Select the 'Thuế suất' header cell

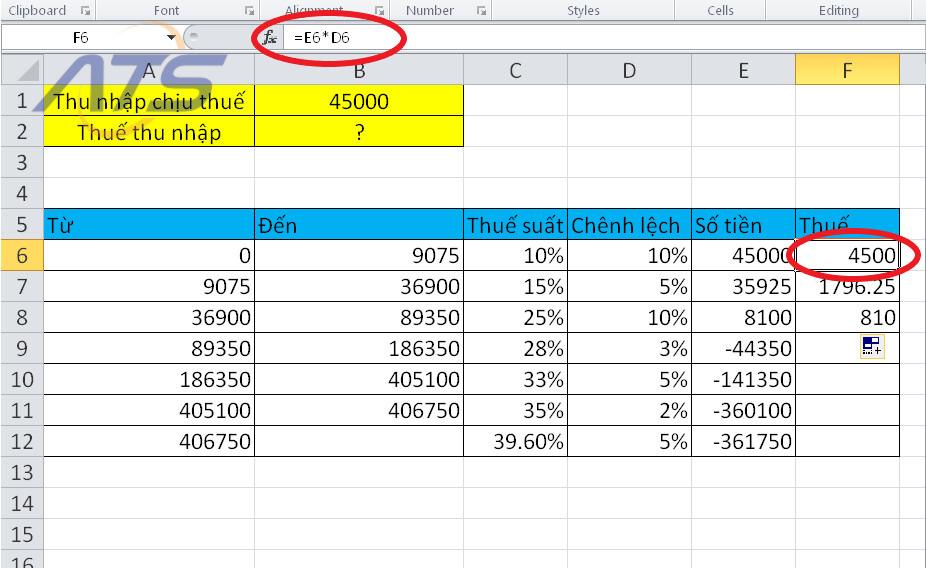tap(515, 225)
